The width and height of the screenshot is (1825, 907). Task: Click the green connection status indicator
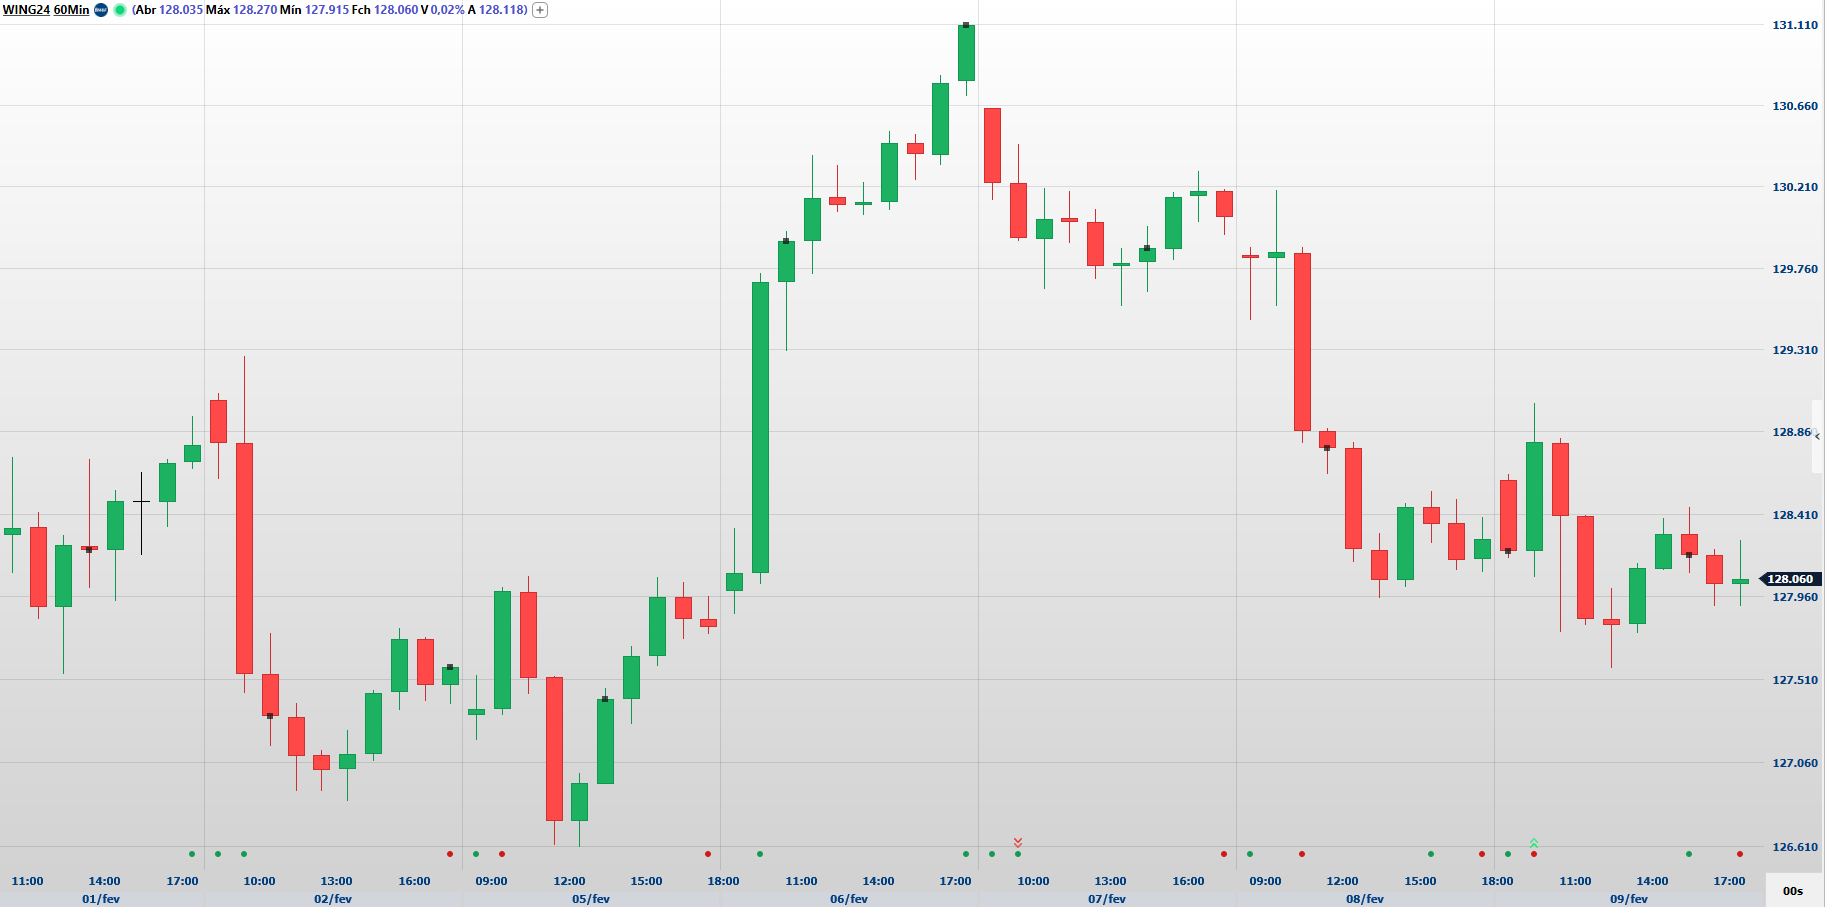120,10
